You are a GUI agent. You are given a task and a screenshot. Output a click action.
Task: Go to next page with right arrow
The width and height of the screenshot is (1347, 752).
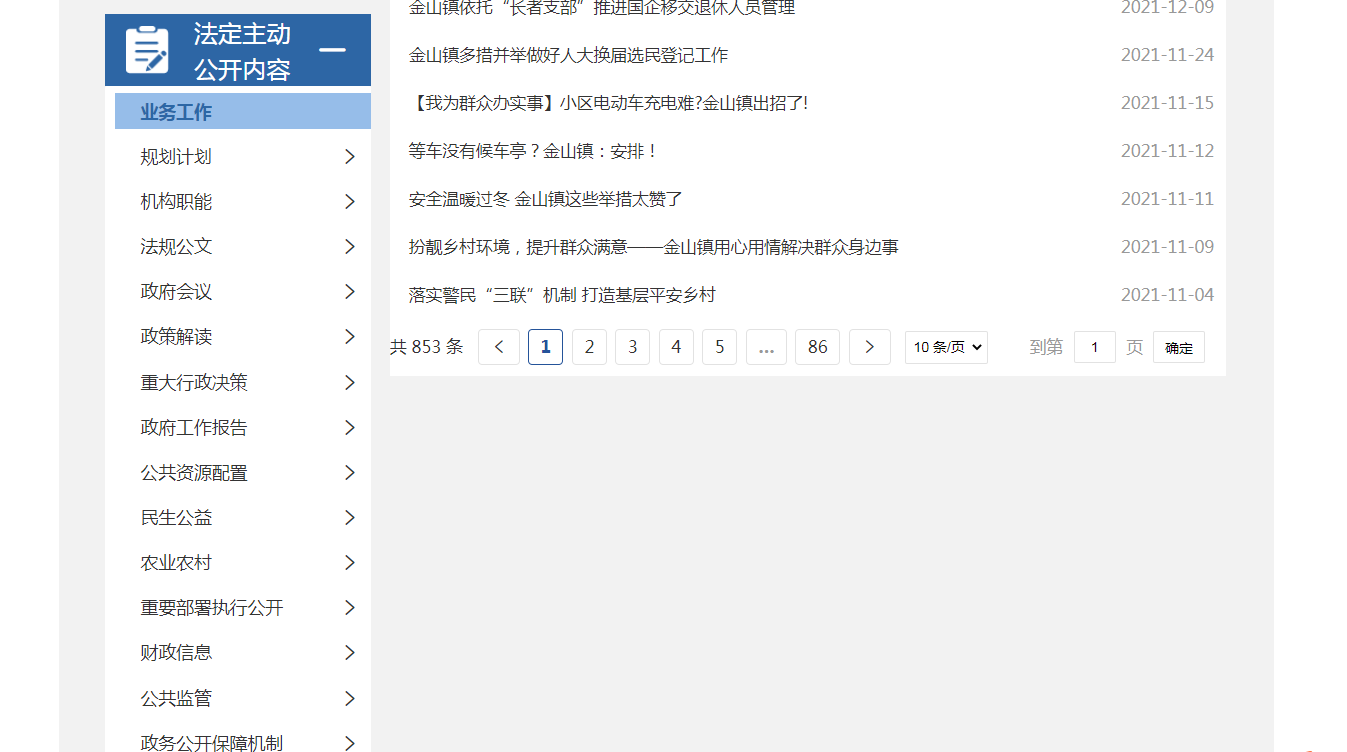point(869,347)
